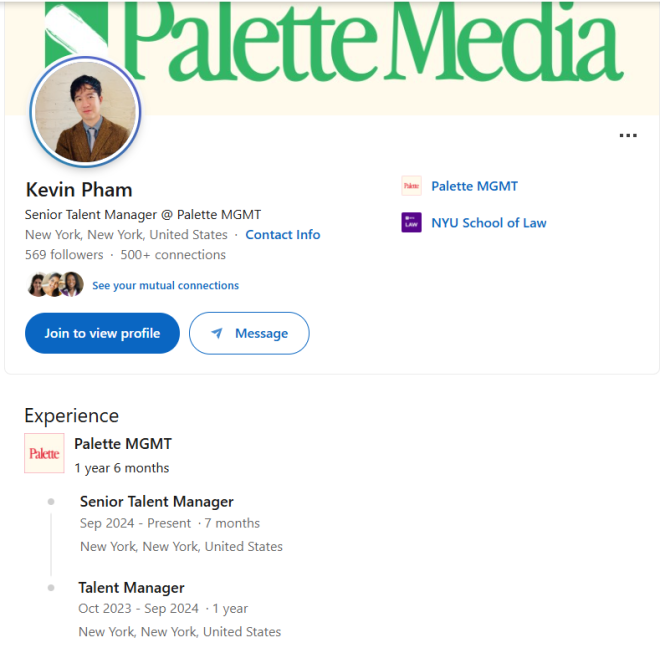Click the Sep 2024 - Present date line
This screenshot has height=658, width=660.
170,523
